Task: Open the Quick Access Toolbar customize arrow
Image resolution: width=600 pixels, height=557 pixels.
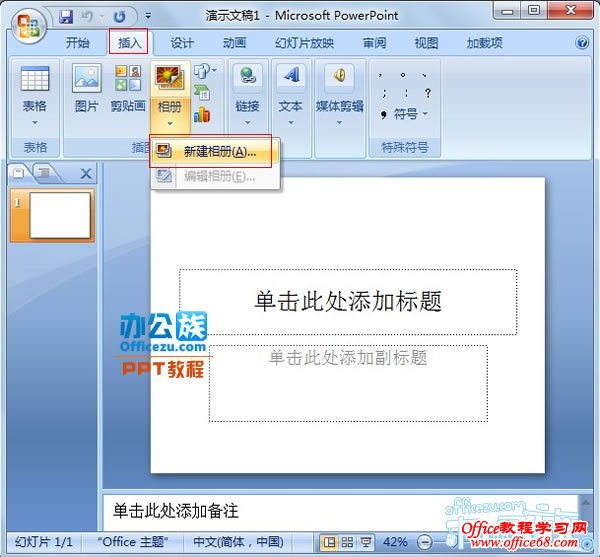Action: tap(148, 16)
